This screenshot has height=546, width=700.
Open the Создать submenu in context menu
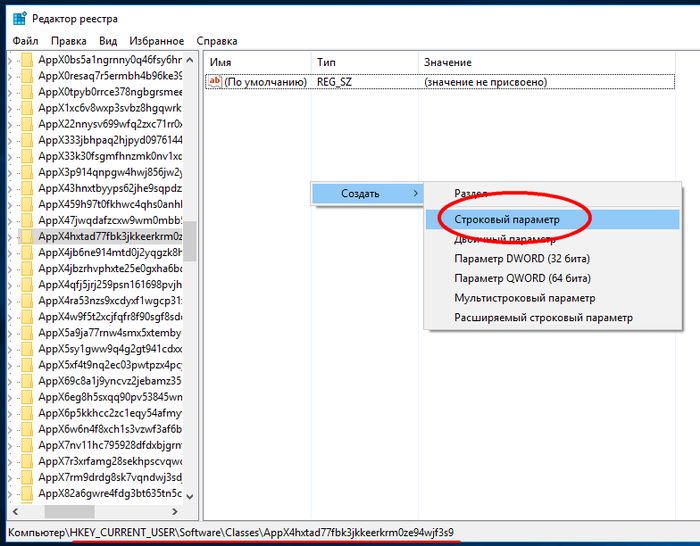[x=365, y=193]
